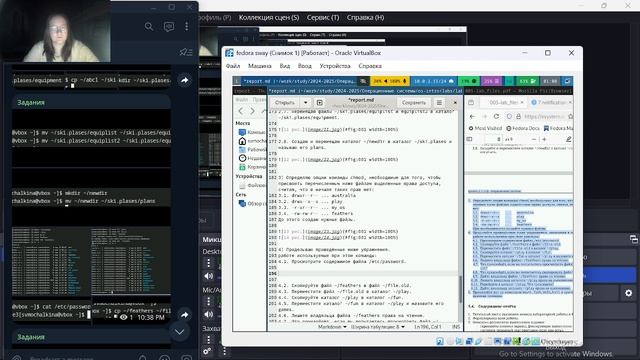Click the Сохранить button in text editor

[413, 102]
